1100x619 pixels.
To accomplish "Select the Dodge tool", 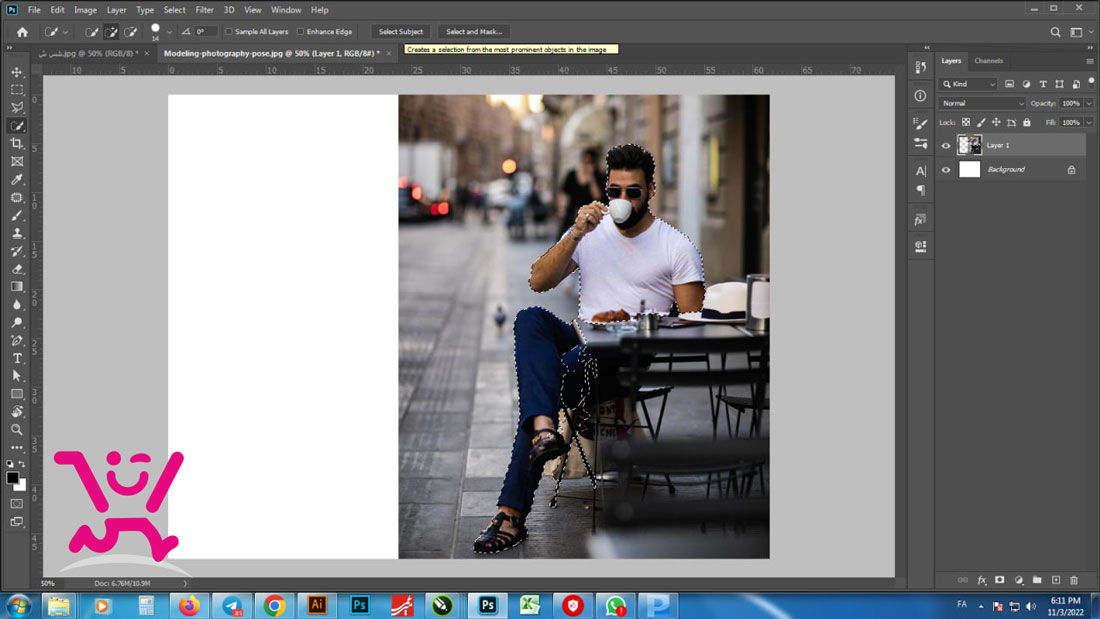I will click(17, 323).
